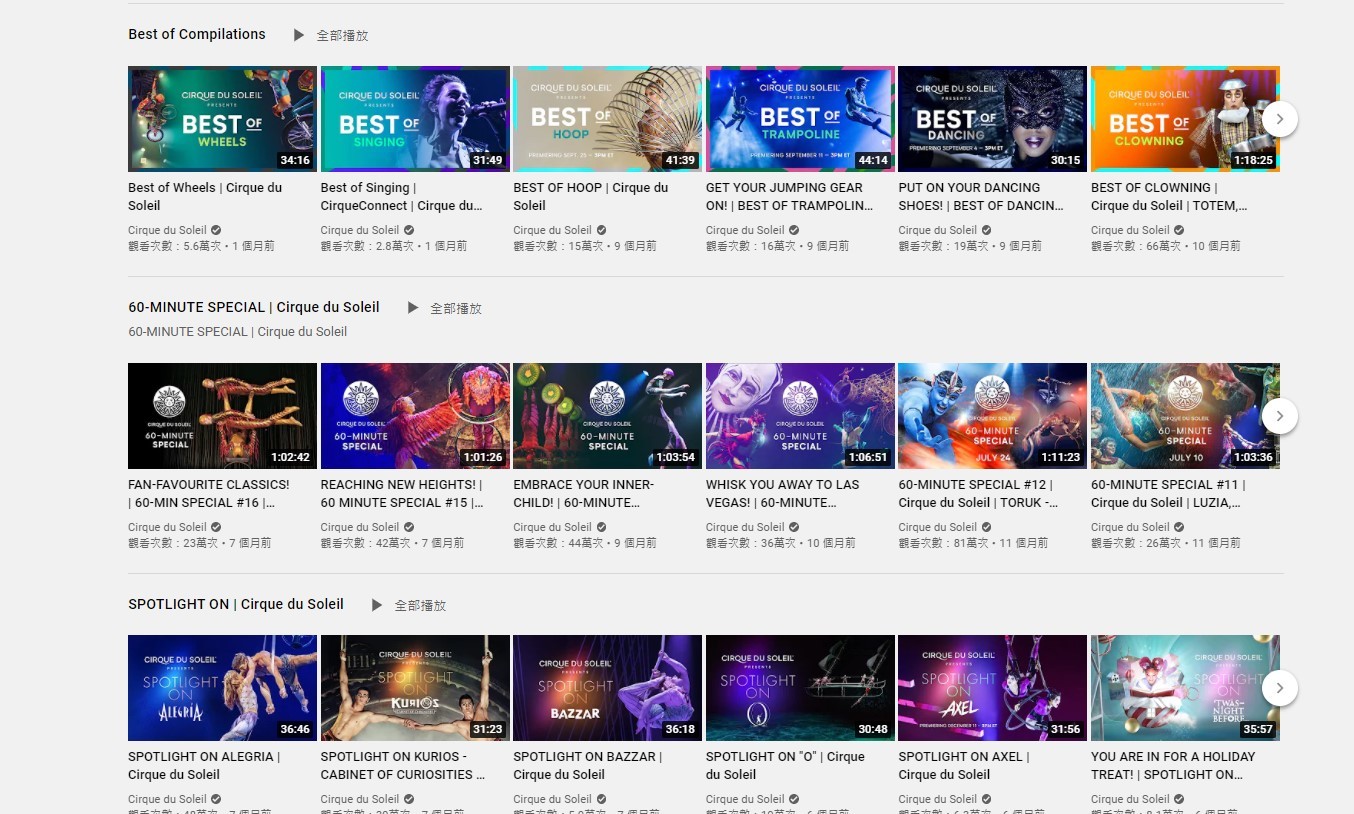The image size is (1354, 814).
Task: Open the Spotlight on Kurios thumbnail
Action: [x=415, y=688]
